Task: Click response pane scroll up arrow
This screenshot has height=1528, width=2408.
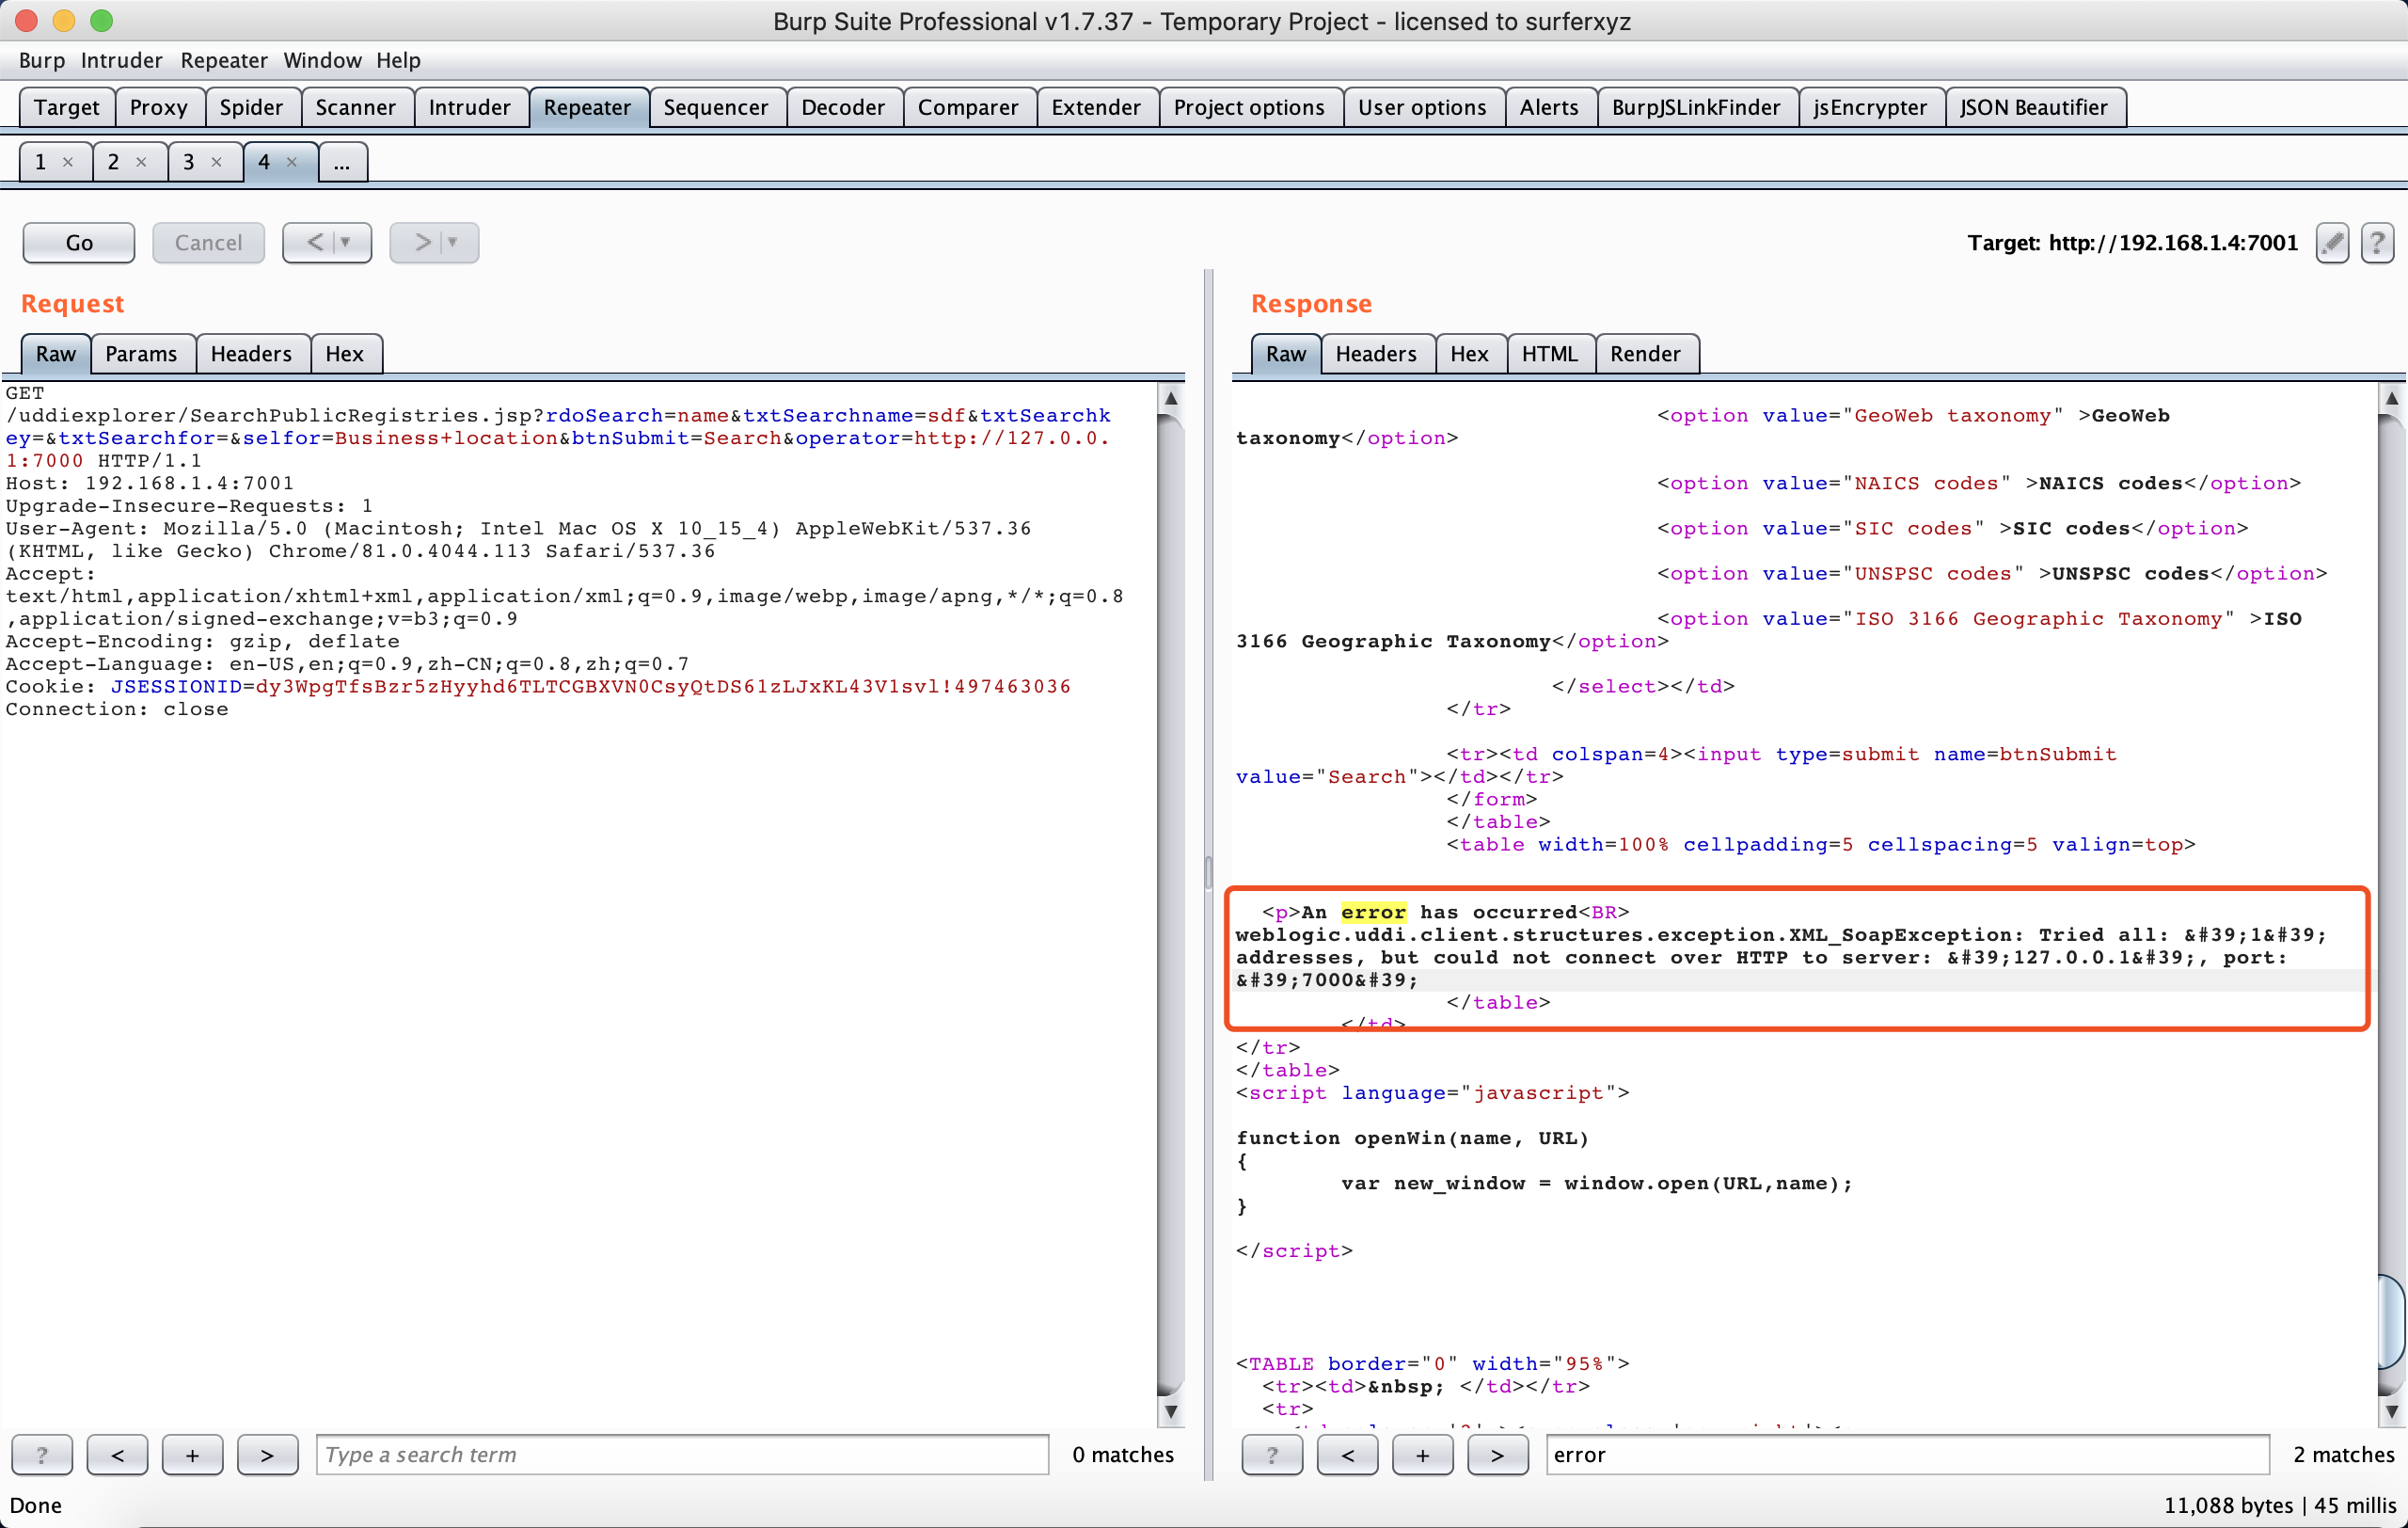Action: coord(2391,397)
